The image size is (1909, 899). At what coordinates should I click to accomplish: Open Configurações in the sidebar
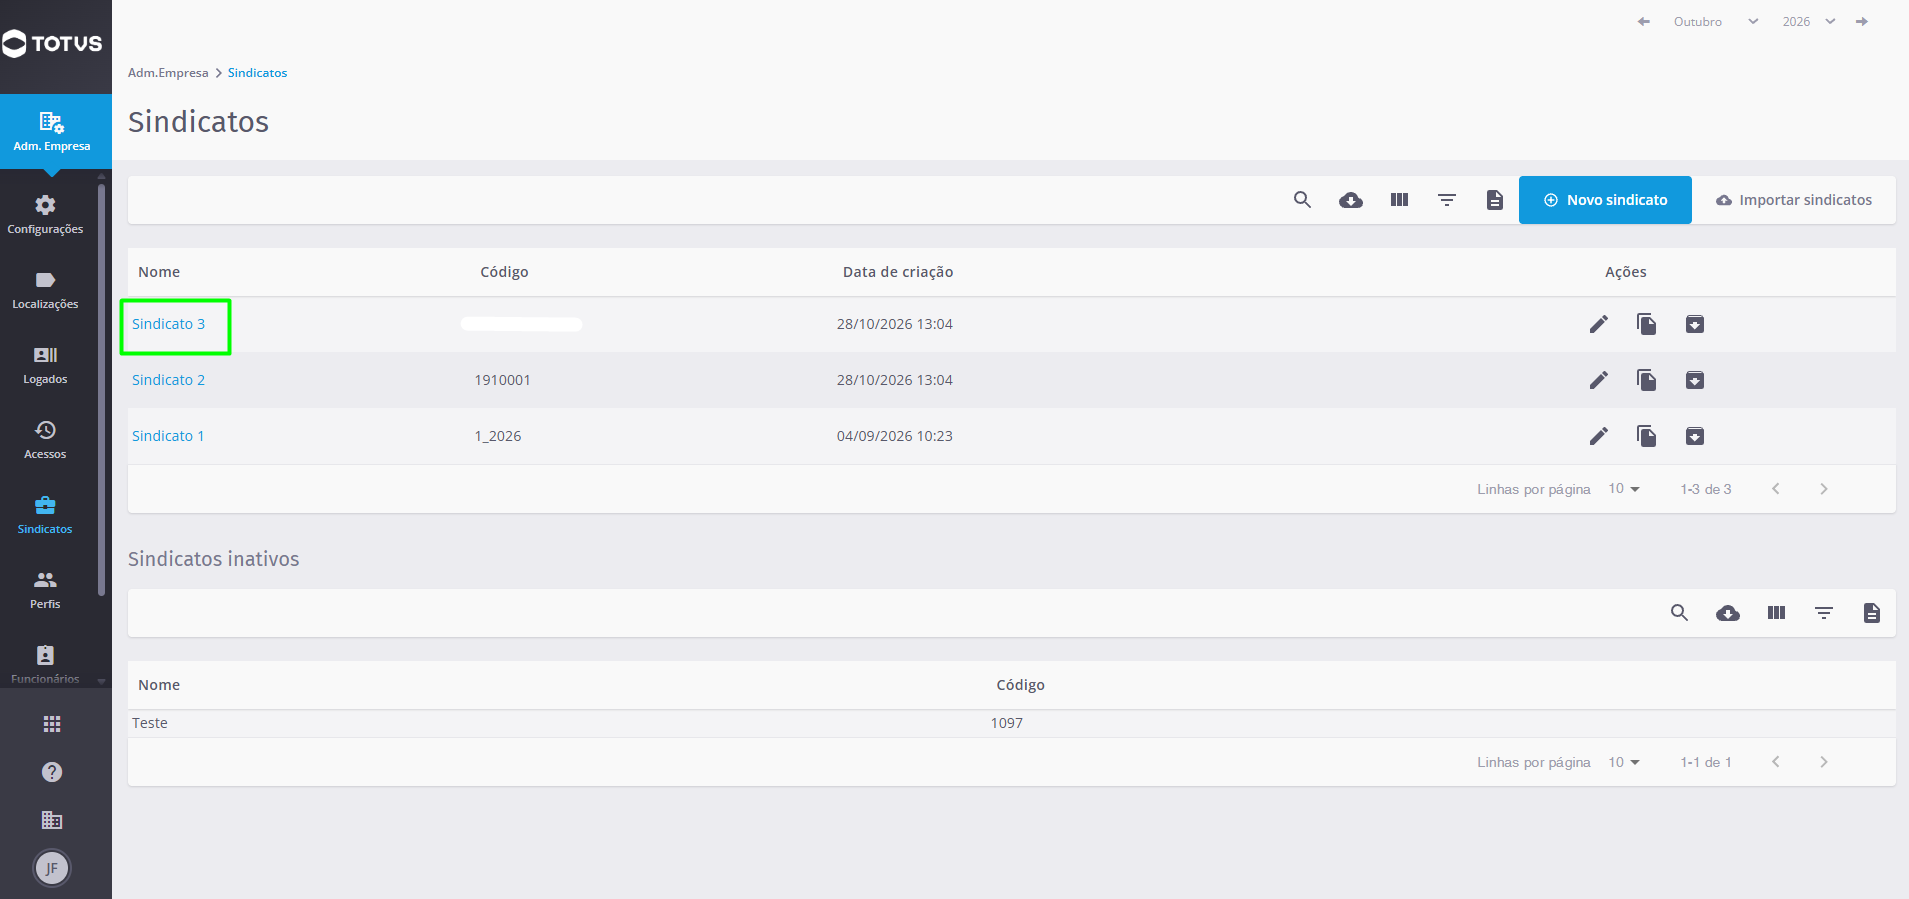point(45,215)
